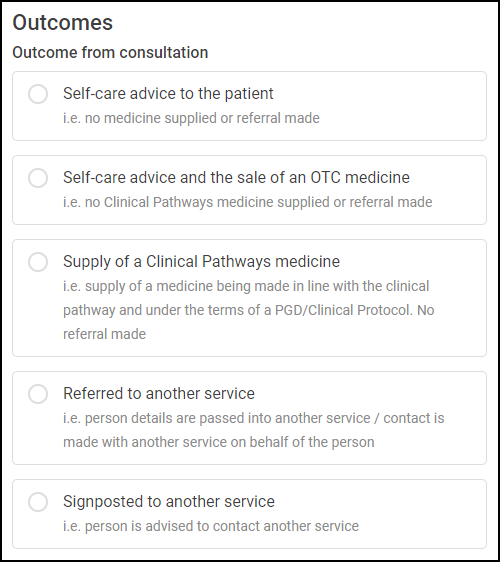
Task: Click the 'Referred to another service' option title
Action: [159, 394]
